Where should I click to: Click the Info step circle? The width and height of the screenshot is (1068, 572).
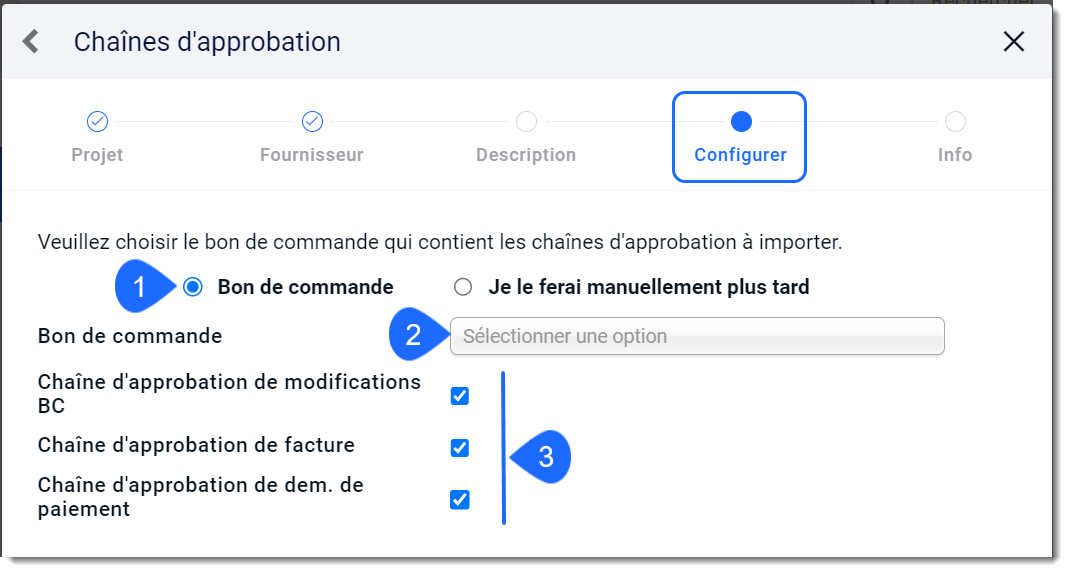pos(955,122)
